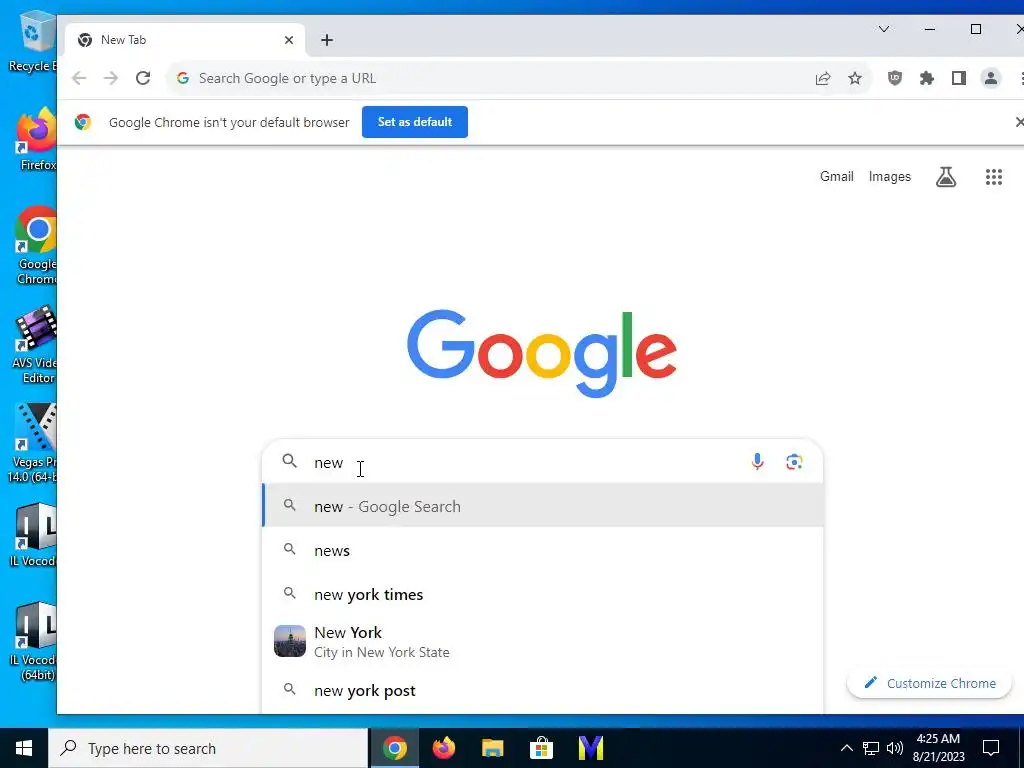Select the 'news' suggestion

[x=542, y=551]
